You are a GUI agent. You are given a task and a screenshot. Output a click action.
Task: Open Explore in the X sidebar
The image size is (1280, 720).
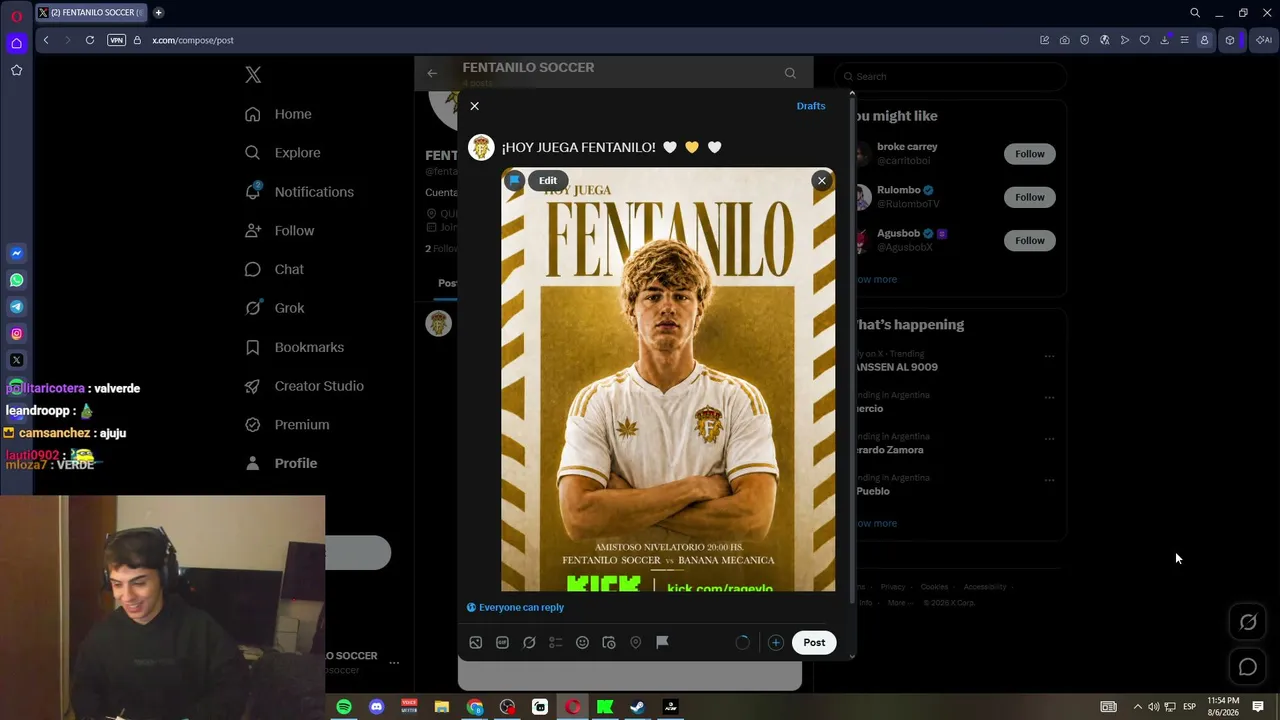(x=283, y=153)
